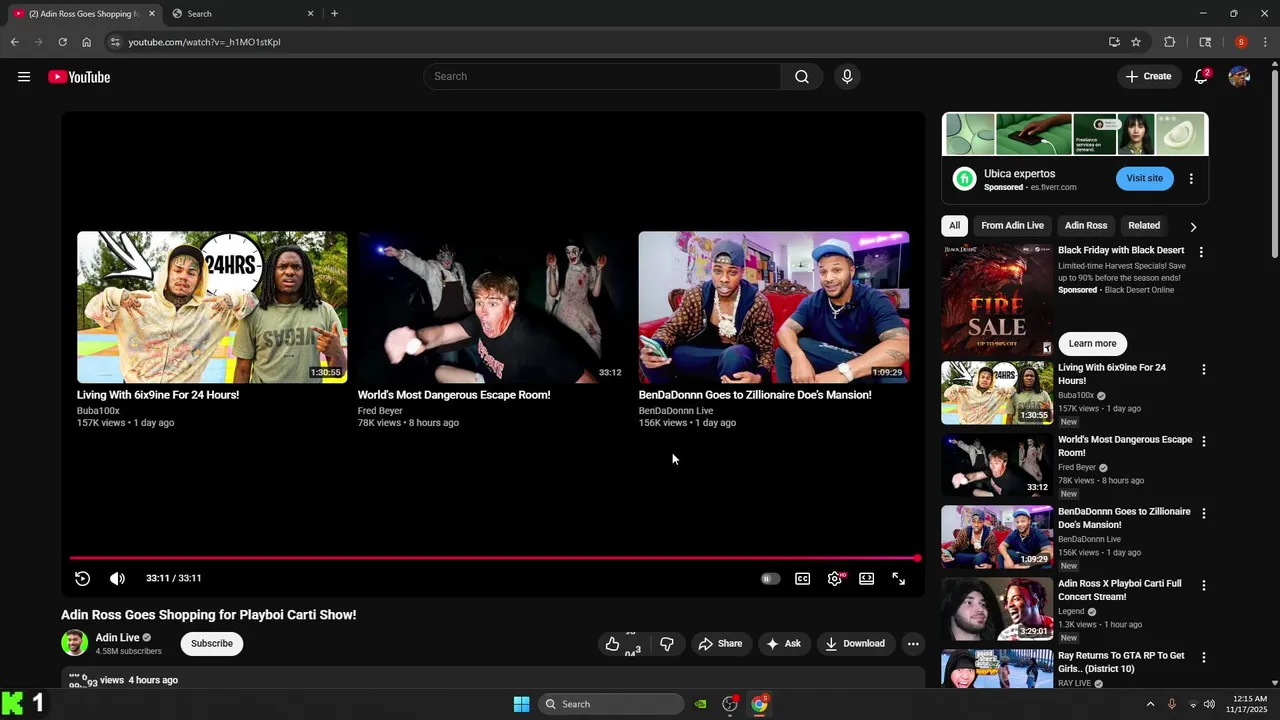The height and width of the screenshot is (720, 1280).
Task: Open options for Ray Returns To GTA RP
Action: tap(1204, 658)
